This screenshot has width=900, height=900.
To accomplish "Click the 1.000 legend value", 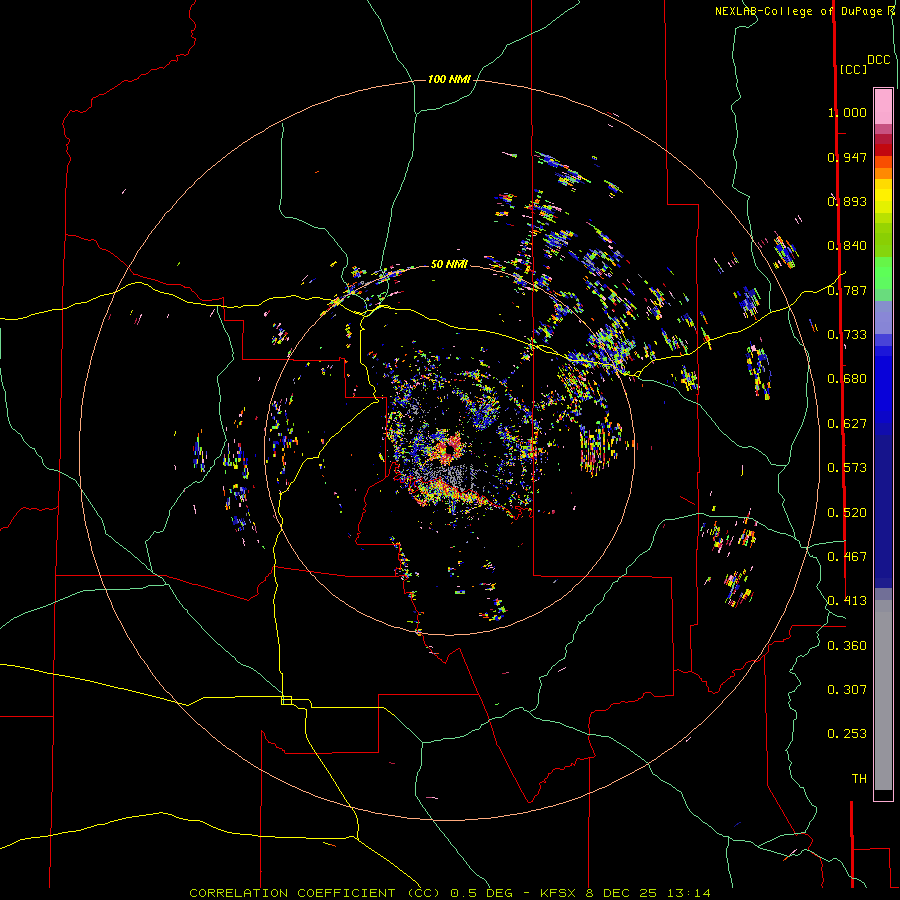I will click(x=847, y=112).
